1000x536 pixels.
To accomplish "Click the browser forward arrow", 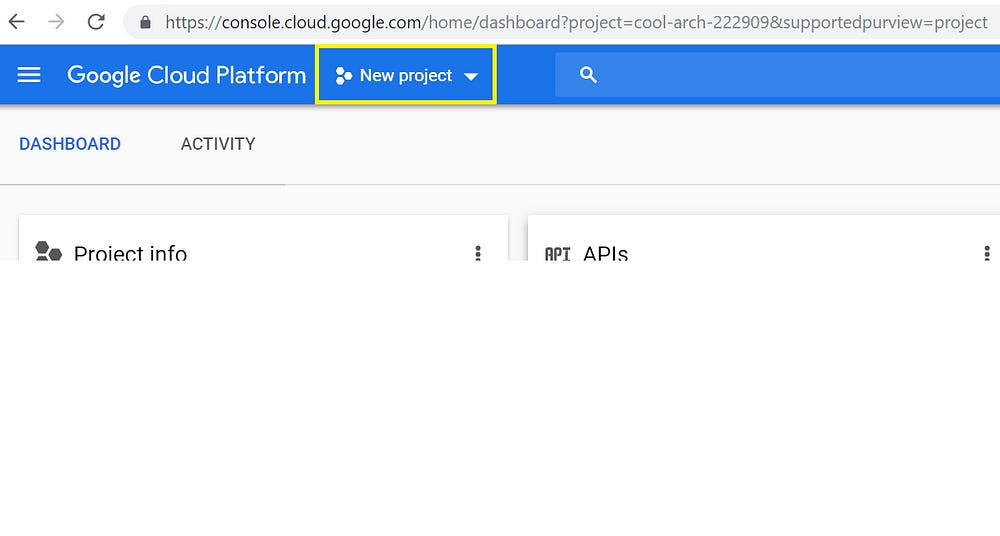I will 56,22.
